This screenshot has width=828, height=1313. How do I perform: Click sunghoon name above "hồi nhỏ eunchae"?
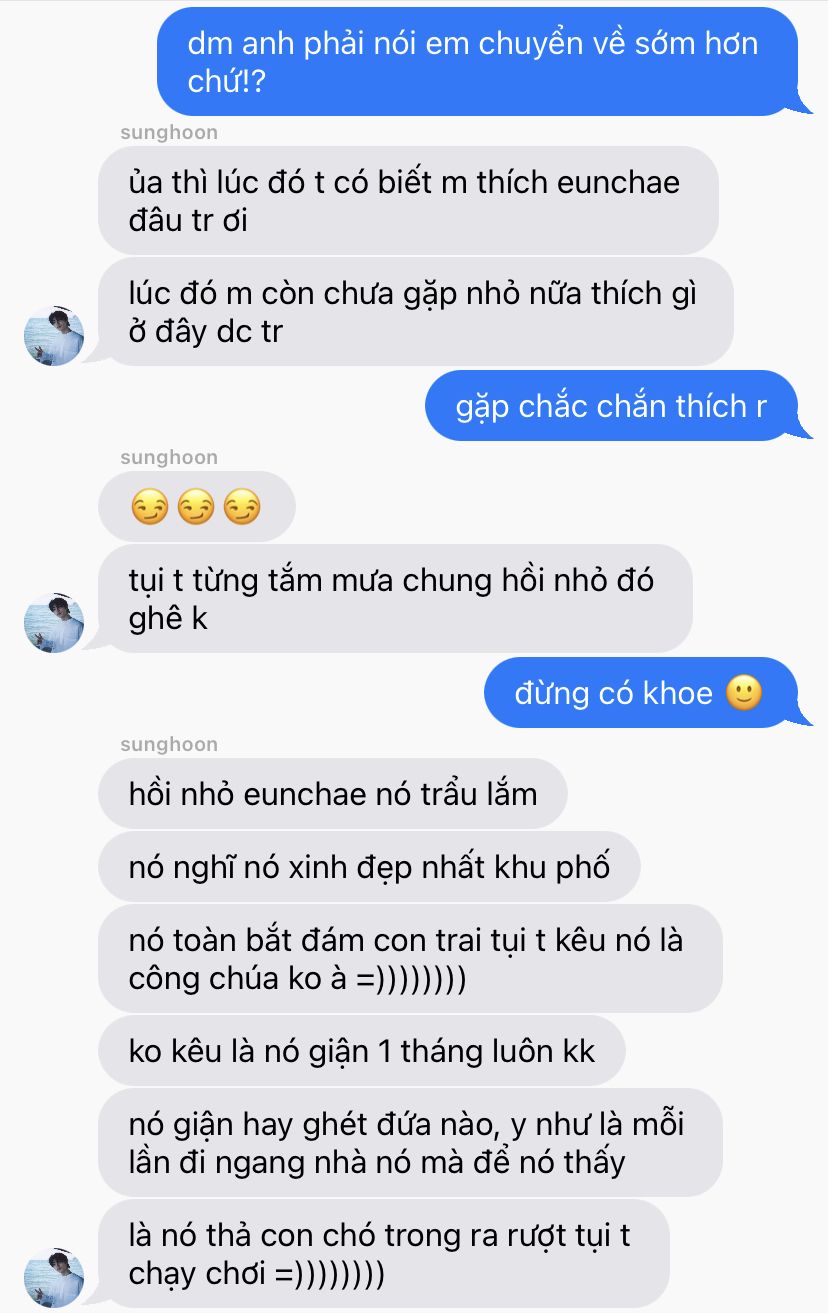(169, 745)
